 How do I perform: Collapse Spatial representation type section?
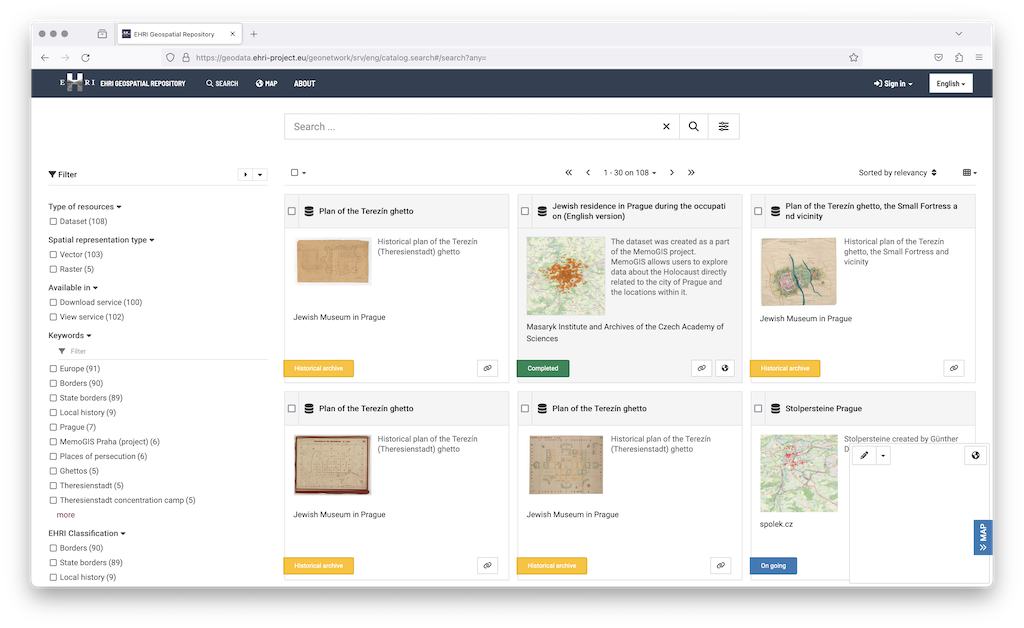click(101, 240)
